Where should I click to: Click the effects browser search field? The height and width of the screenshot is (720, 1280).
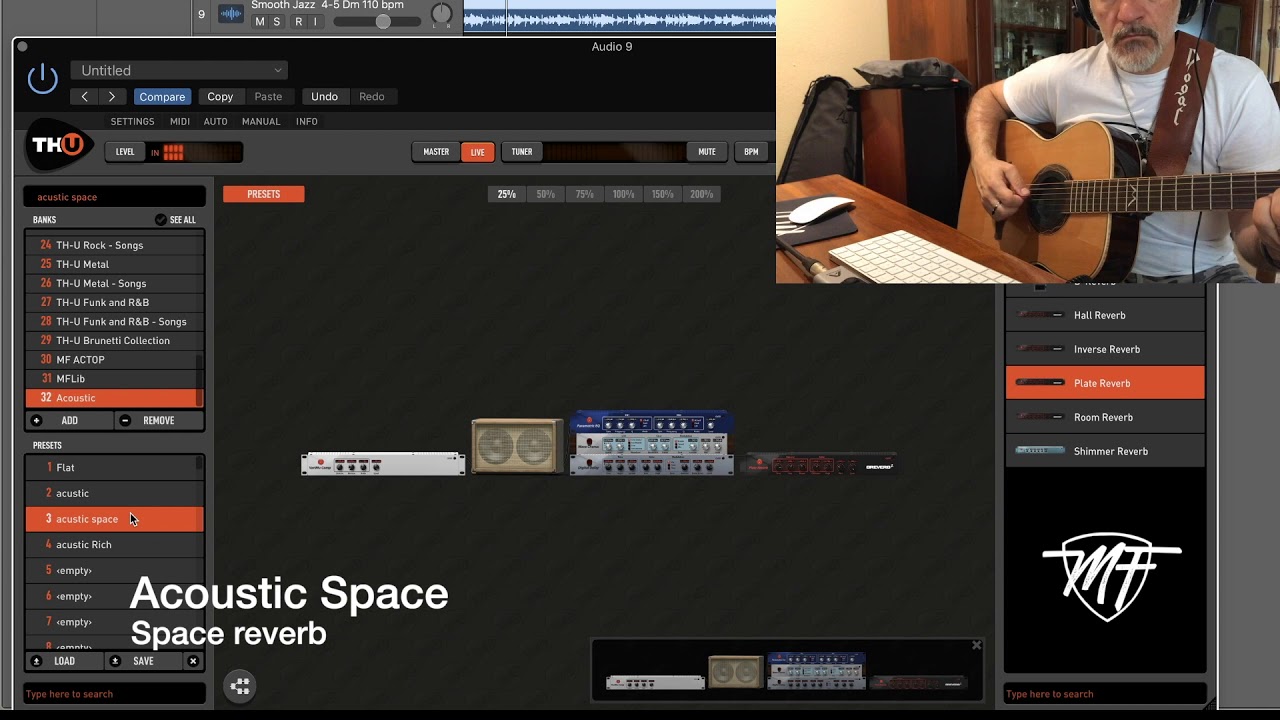pyautogui.click(x=1104, y=694)
